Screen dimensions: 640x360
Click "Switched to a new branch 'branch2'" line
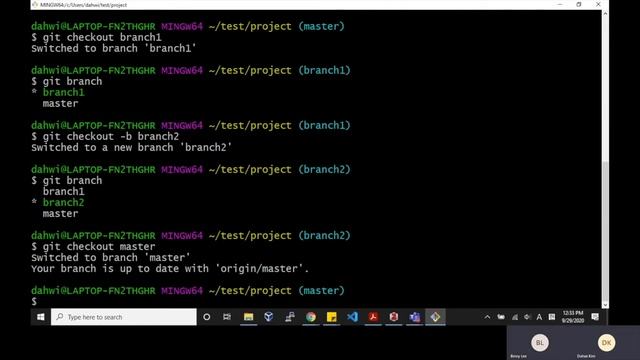131,148
